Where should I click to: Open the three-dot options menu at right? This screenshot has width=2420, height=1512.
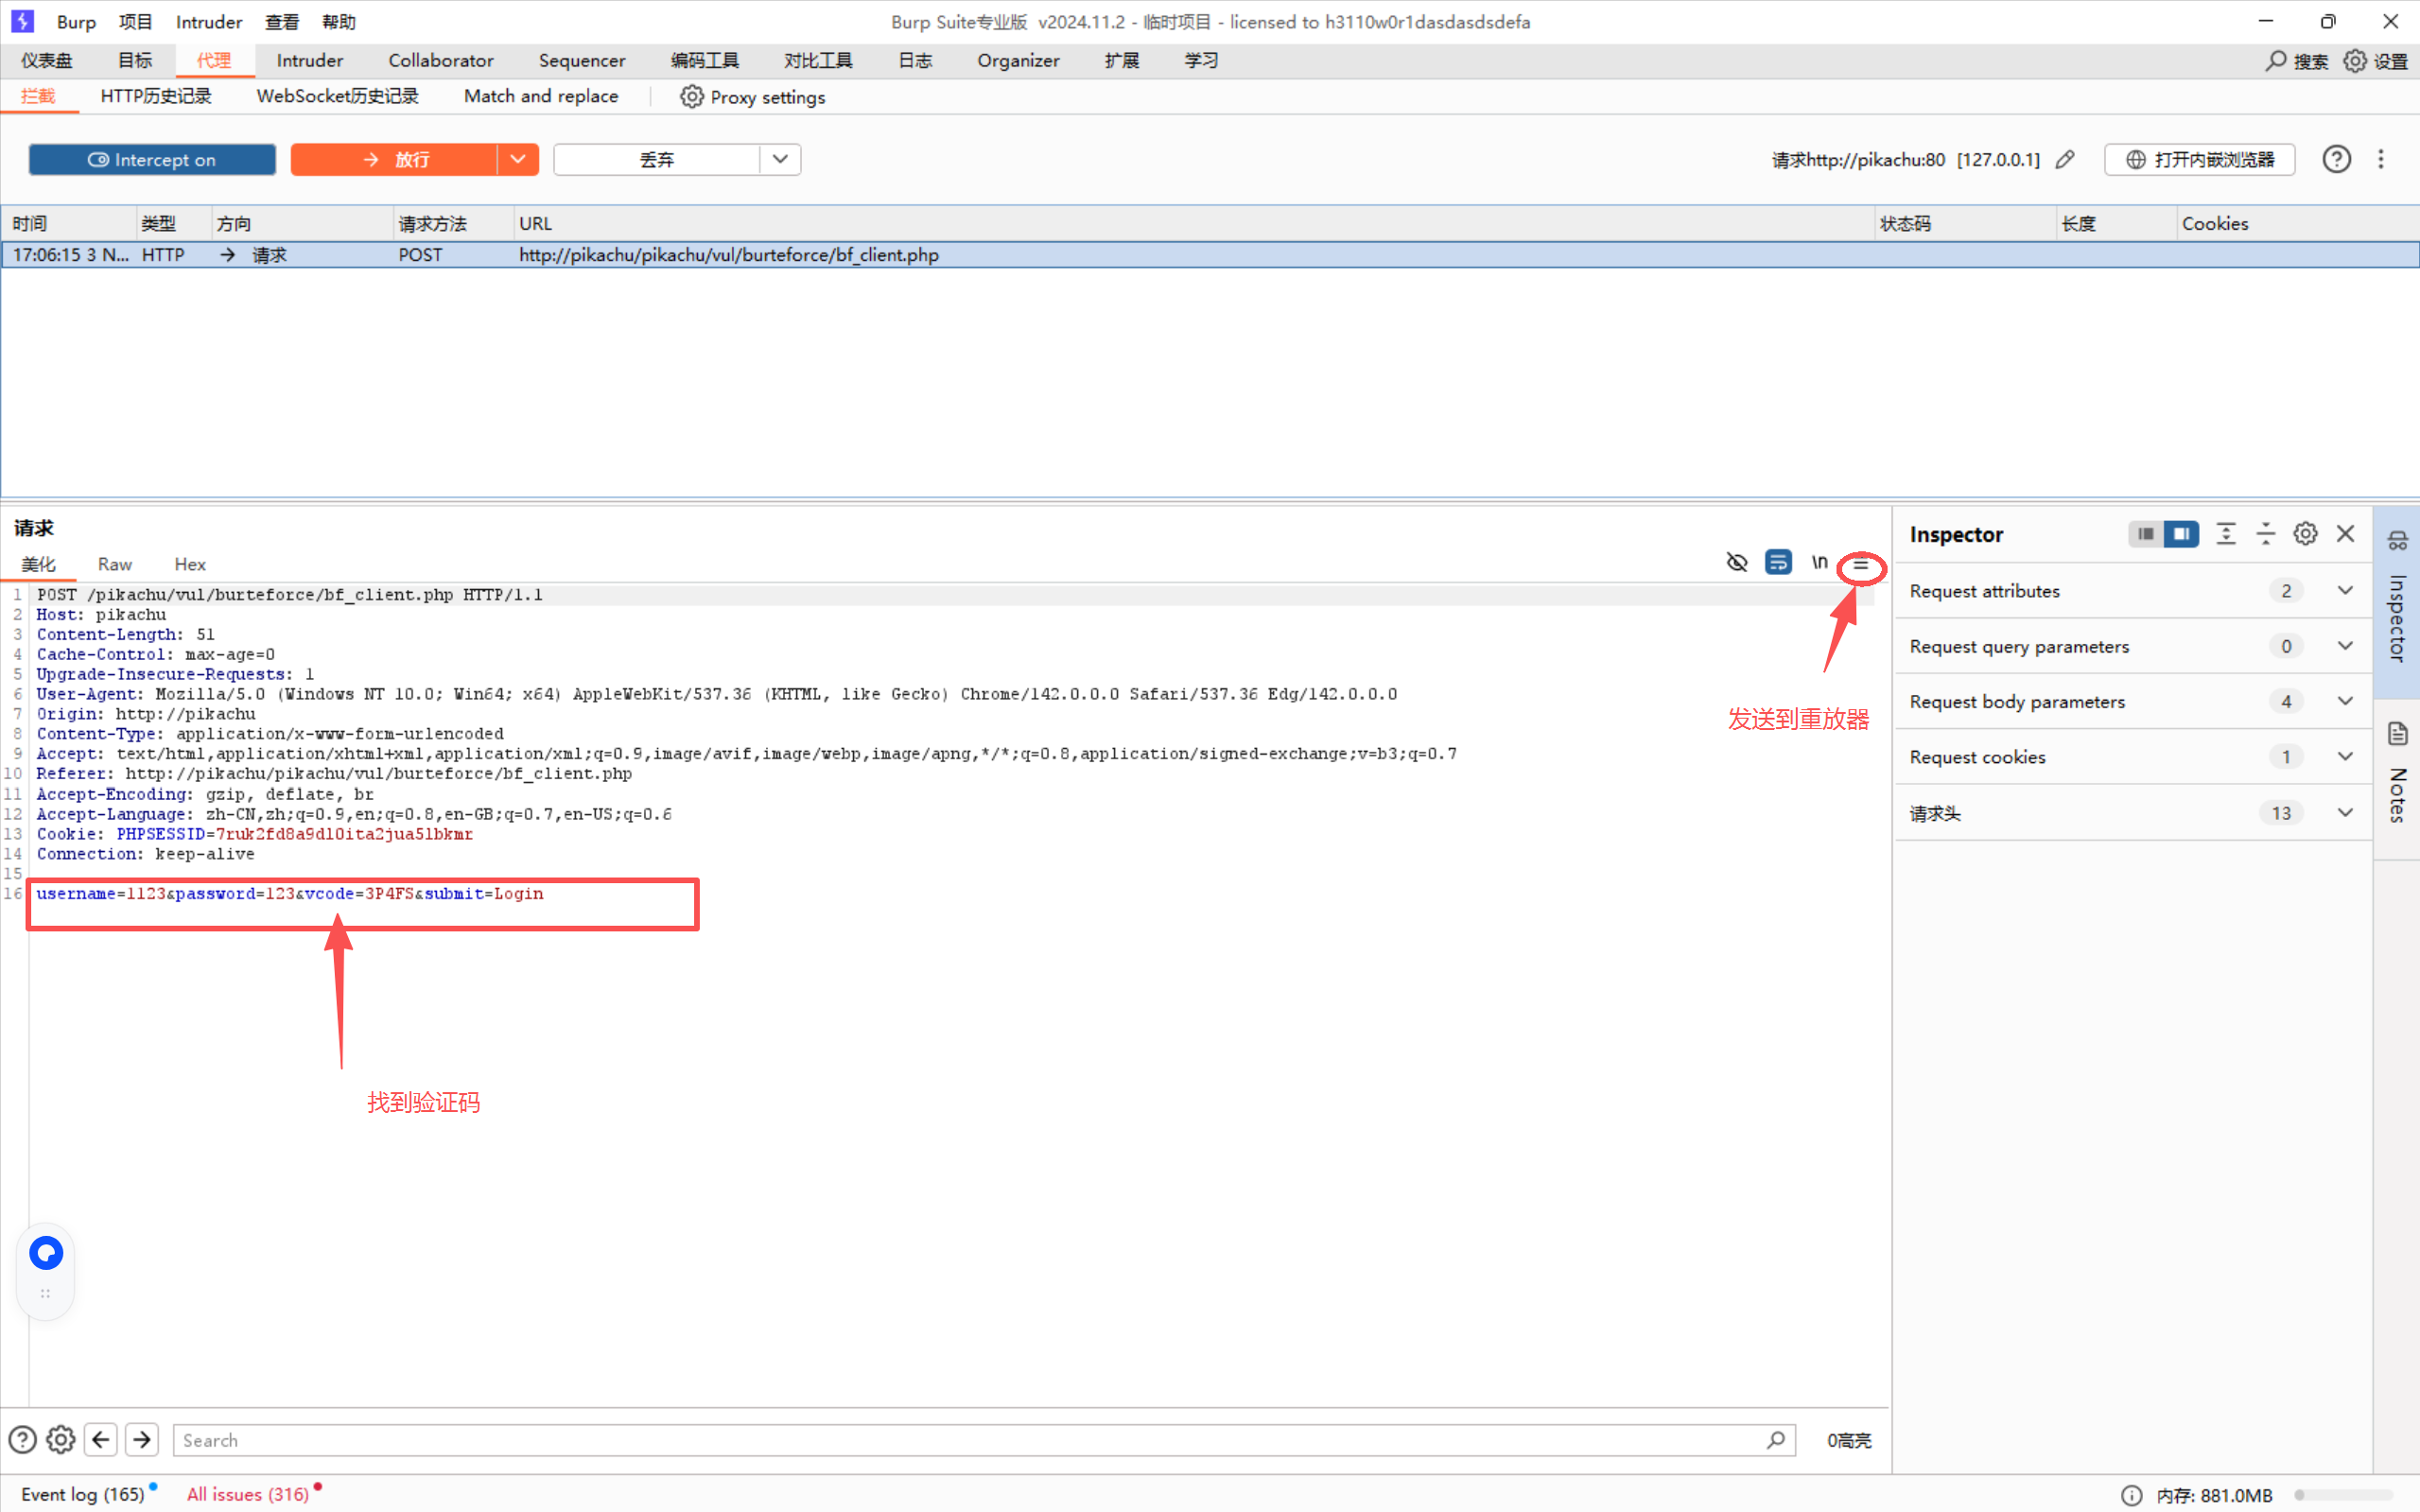click(2381, 159)
